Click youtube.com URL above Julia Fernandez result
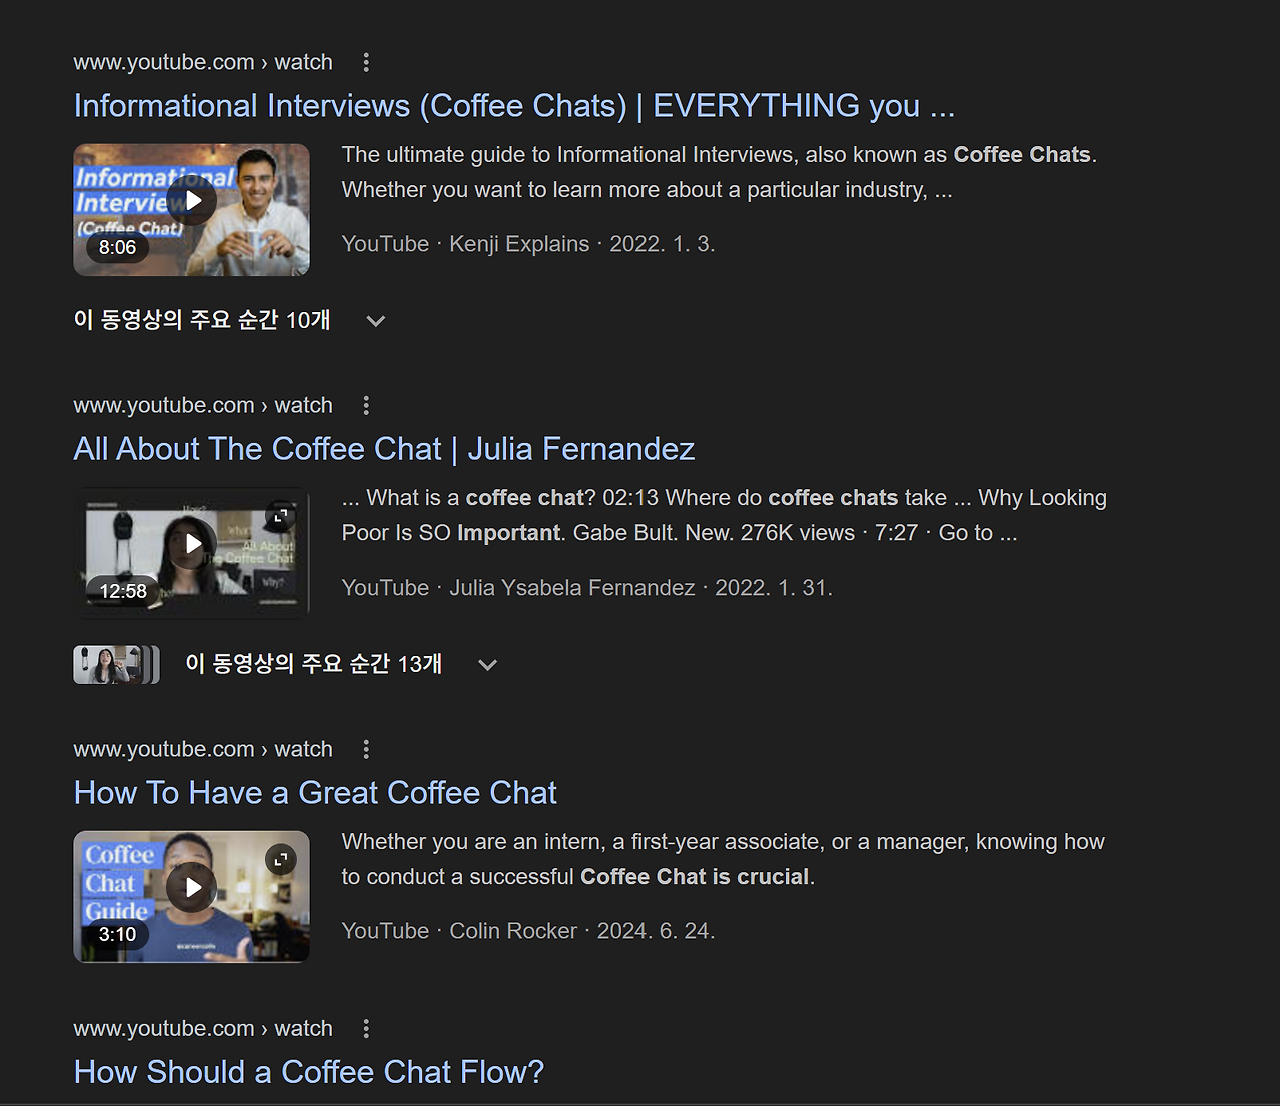Viewport: 1280px width, 1106px height. (x=203, y=405)
